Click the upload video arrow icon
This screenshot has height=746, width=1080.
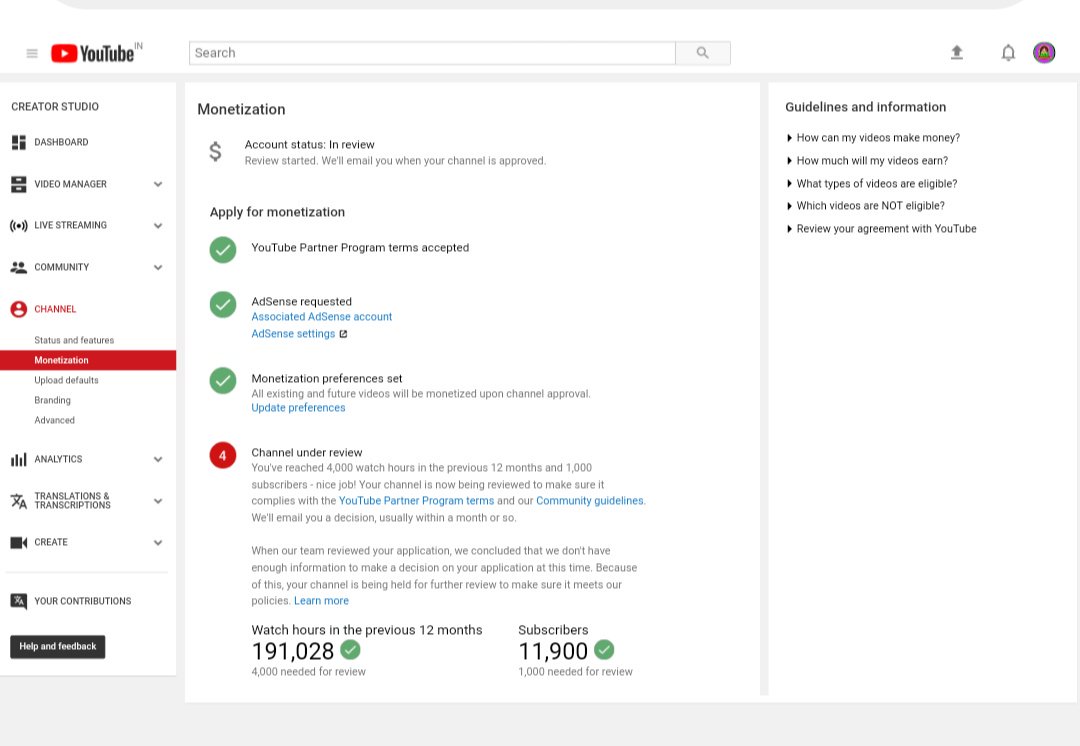[956, 52]
